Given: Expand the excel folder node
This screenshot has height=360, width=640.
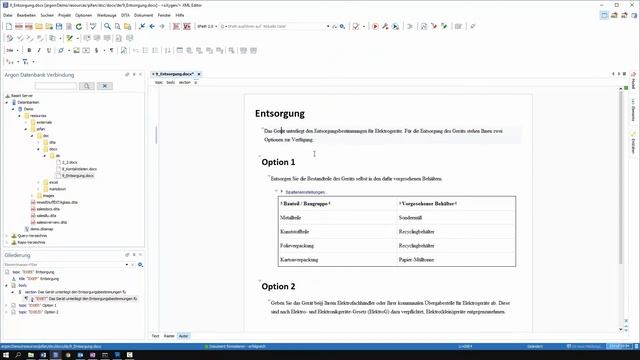Looking at the screenshot, I should tap(38, 182).
